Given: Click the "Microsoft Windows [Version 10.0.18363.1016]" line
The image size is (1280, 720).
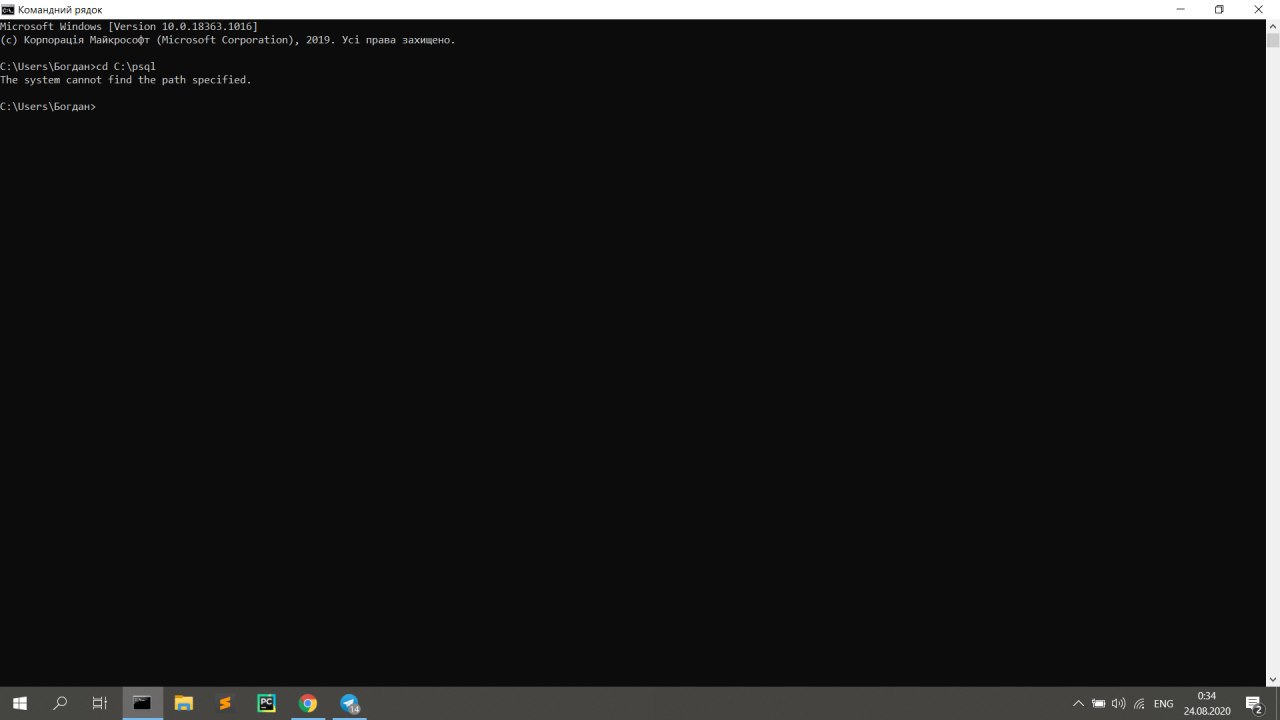Looking at the screenshot, I should 129,26.
